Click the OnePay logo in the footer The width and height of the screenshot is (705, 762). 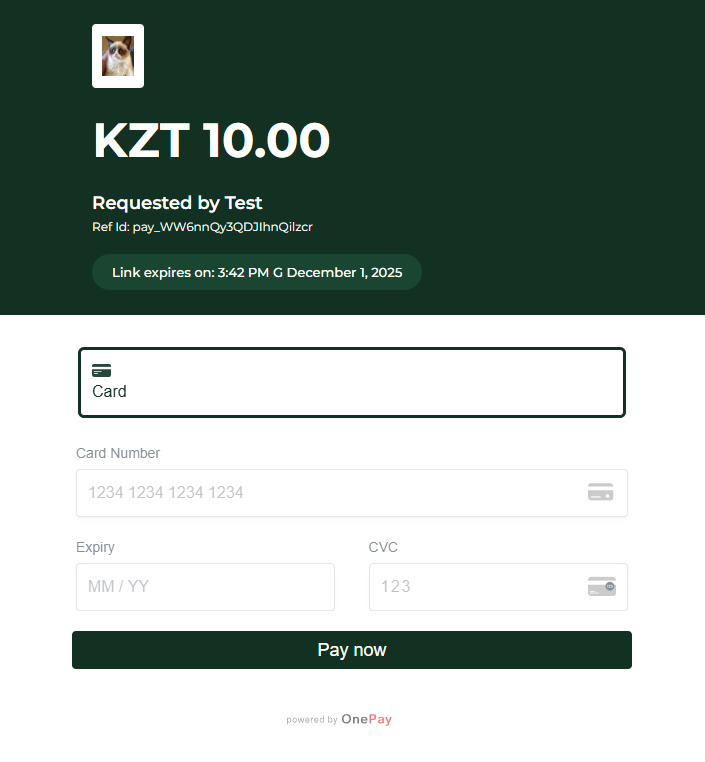tap(366, 719)
